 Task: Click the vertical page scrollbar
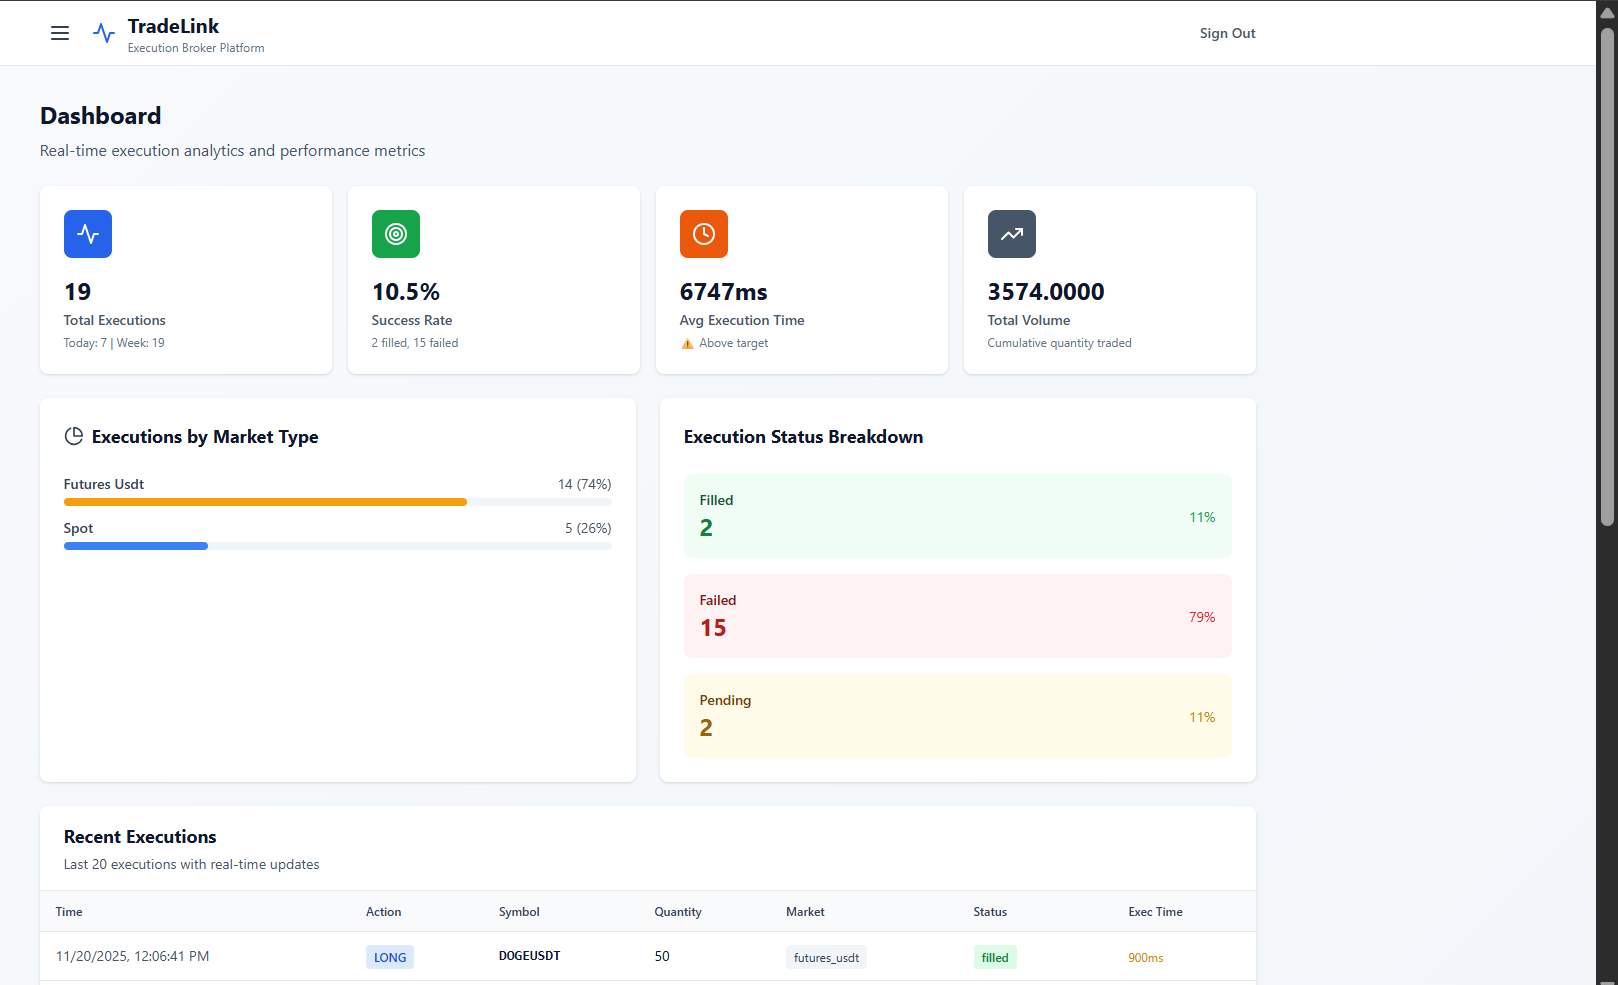[x=1605, y=300]
